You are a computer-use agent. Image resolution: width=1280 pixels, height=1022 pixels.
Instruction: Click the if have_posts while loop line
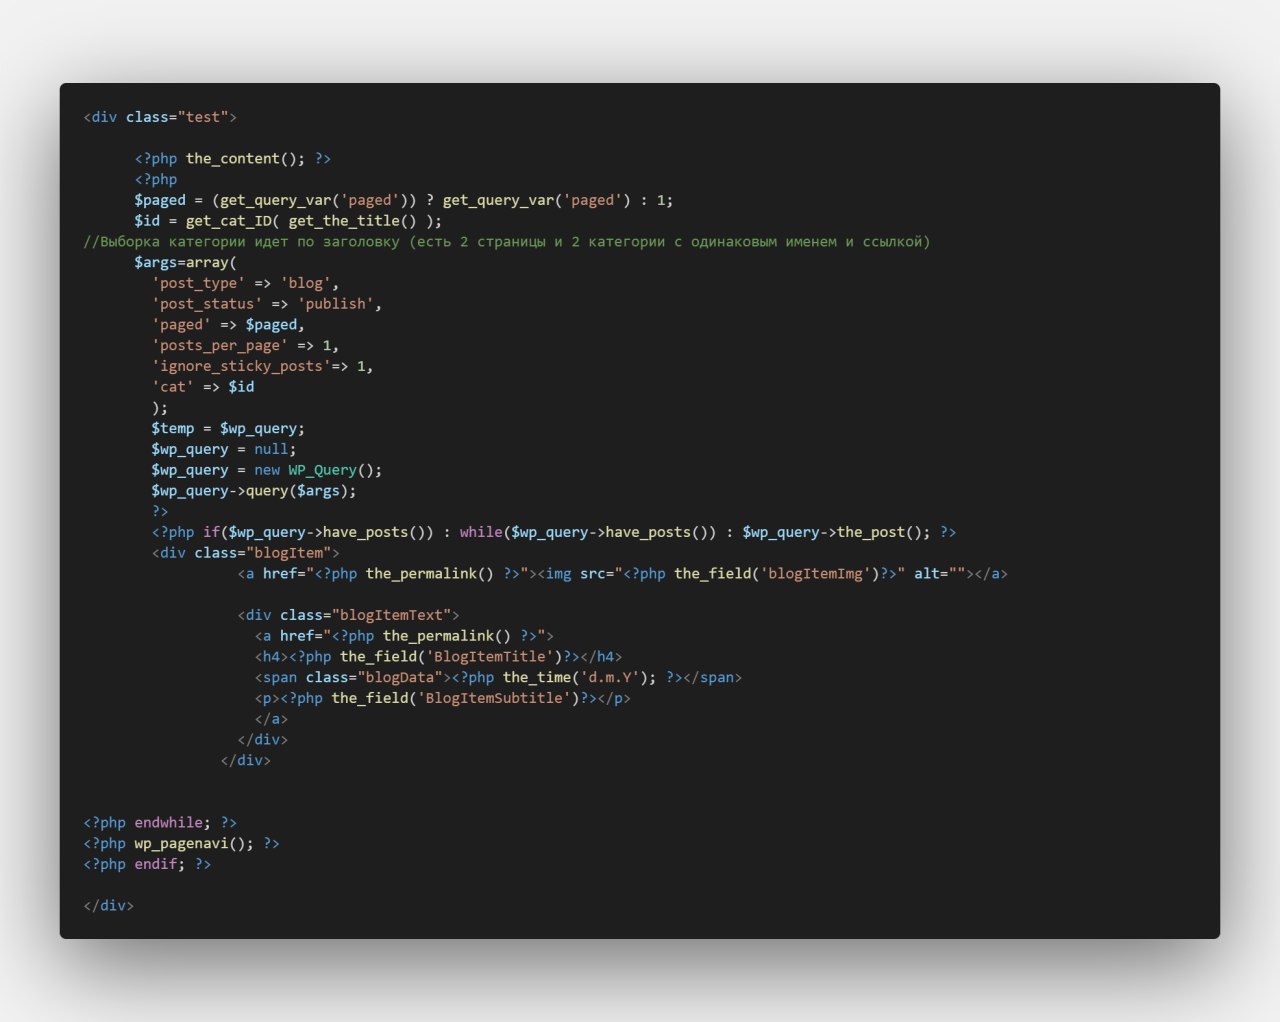554,532
